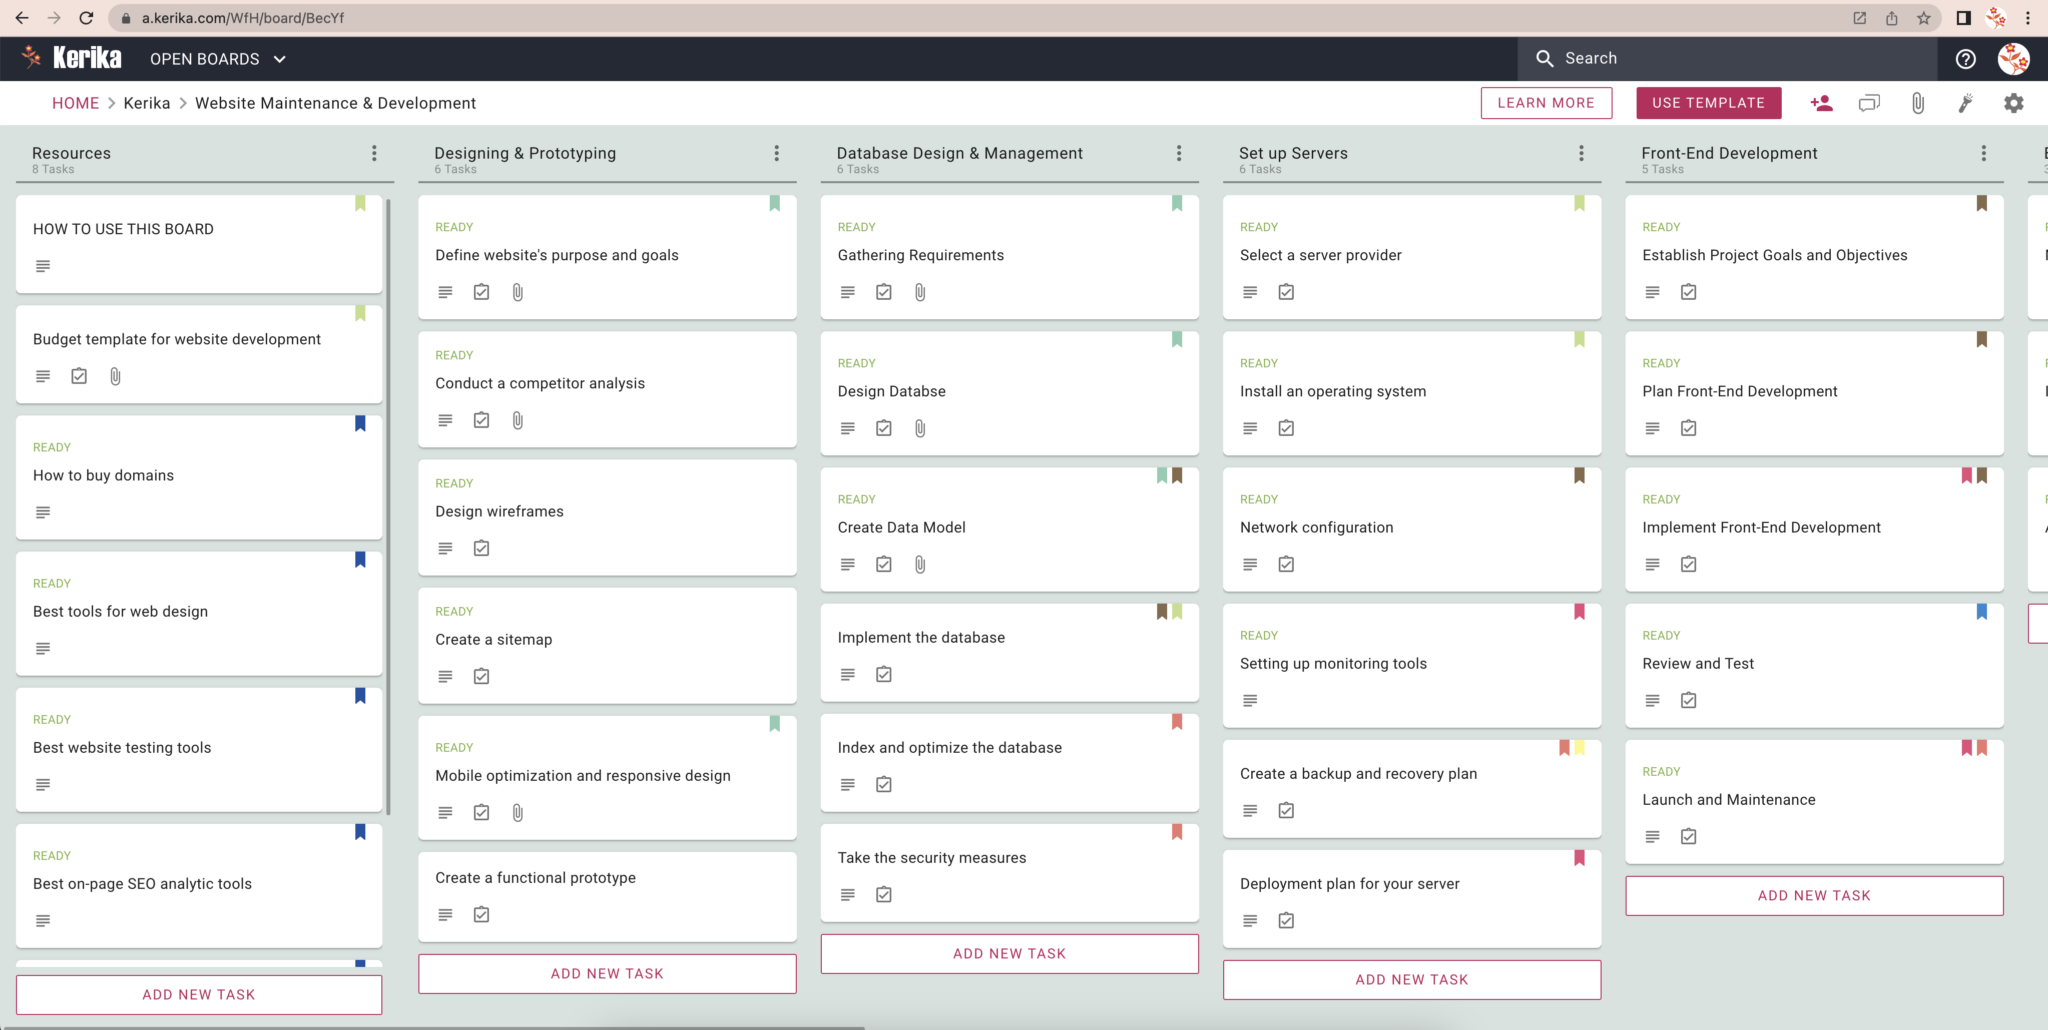Click checklist icon on Design wireframes card
2048x1030 pixels.
[x=481, y=548]
